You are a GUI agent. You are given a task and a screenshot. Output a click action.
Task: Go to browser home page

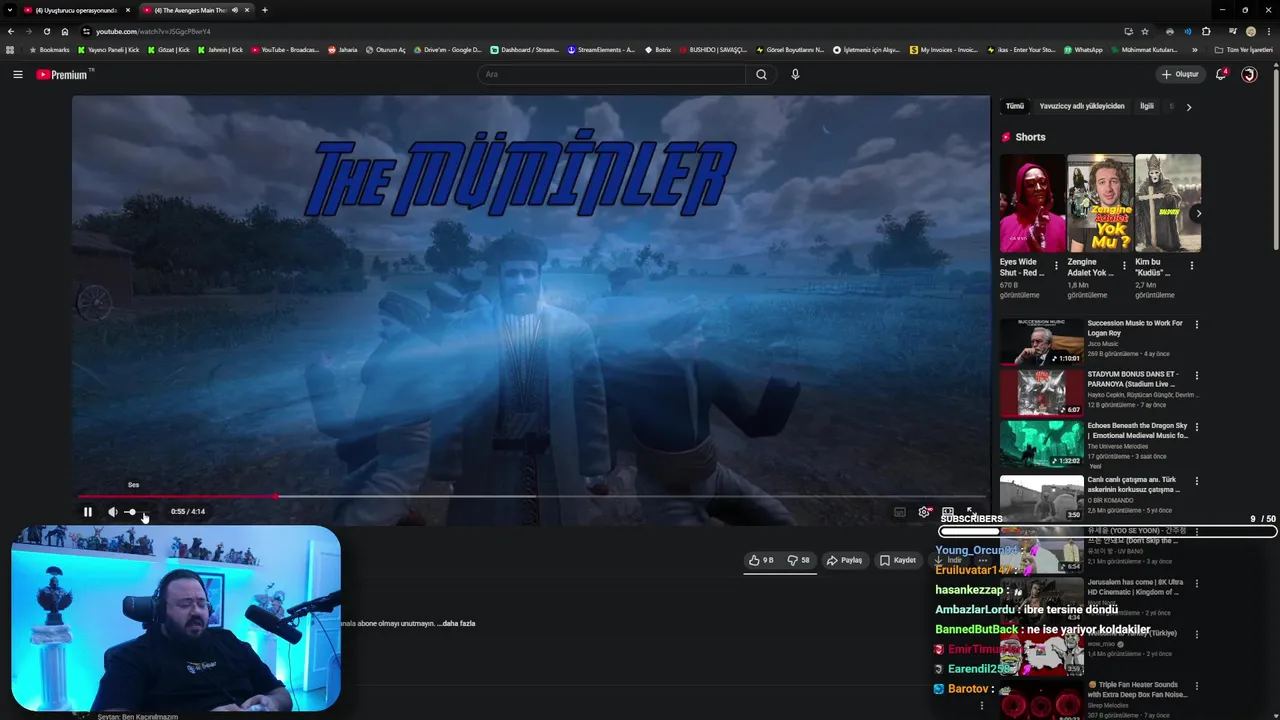[x=64, y=31]
